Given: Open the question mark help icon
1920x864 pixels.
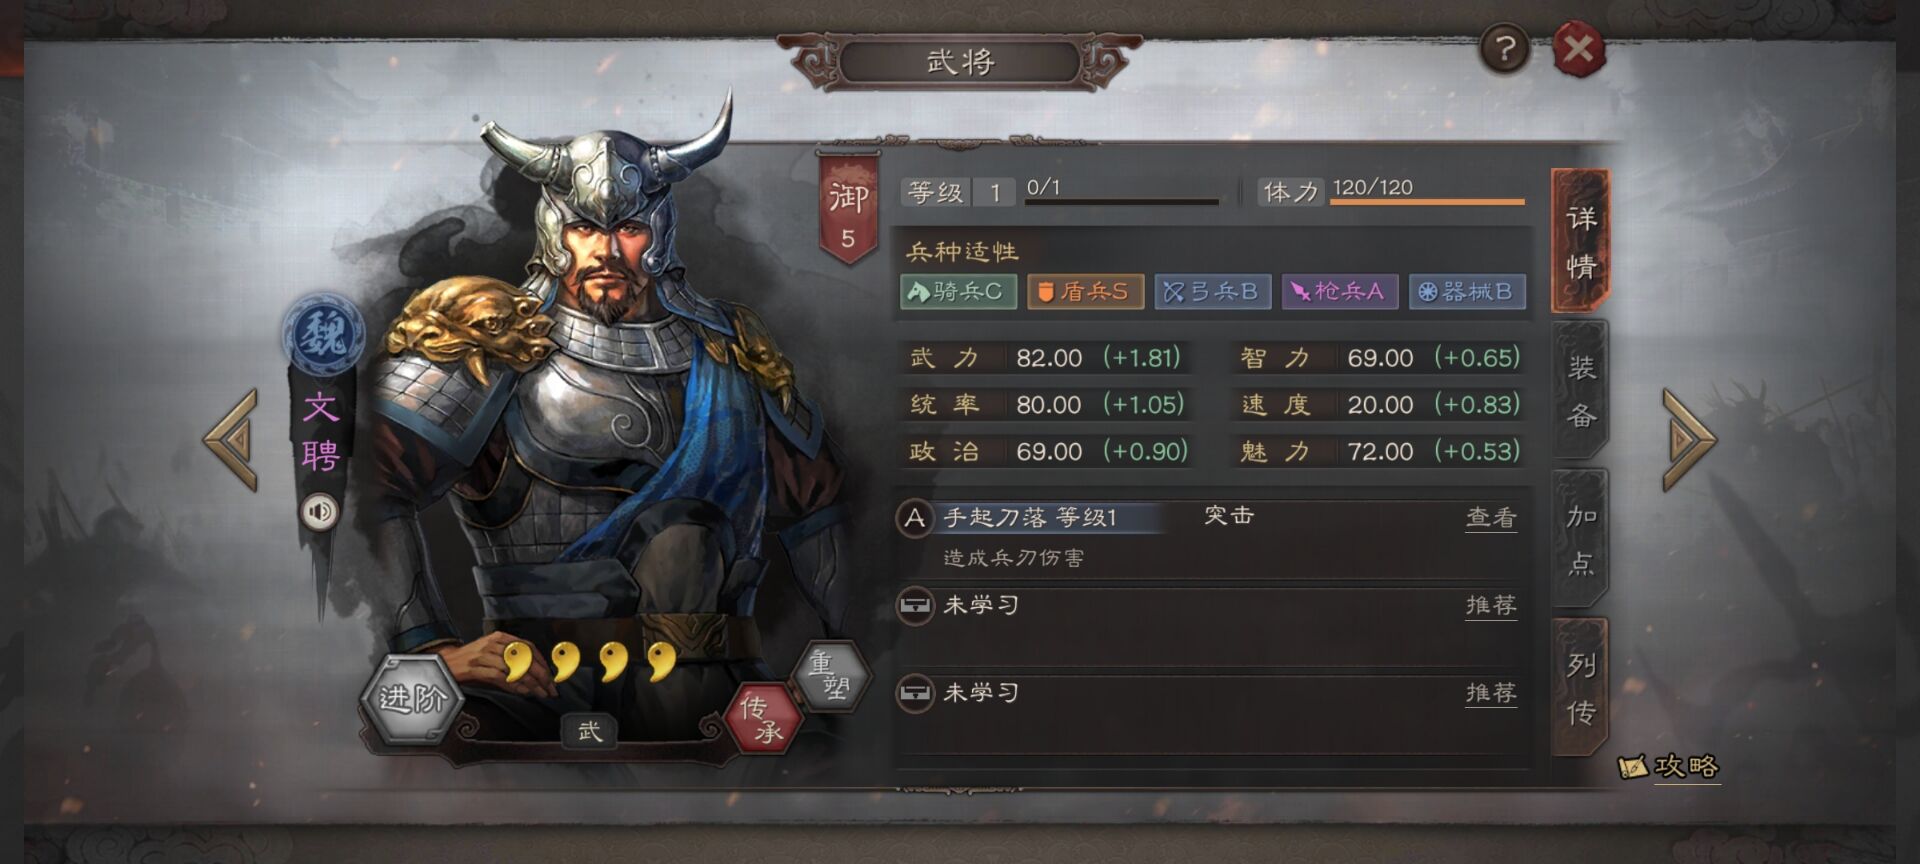Looking at the screenshot, I should tap(1505, 48).
